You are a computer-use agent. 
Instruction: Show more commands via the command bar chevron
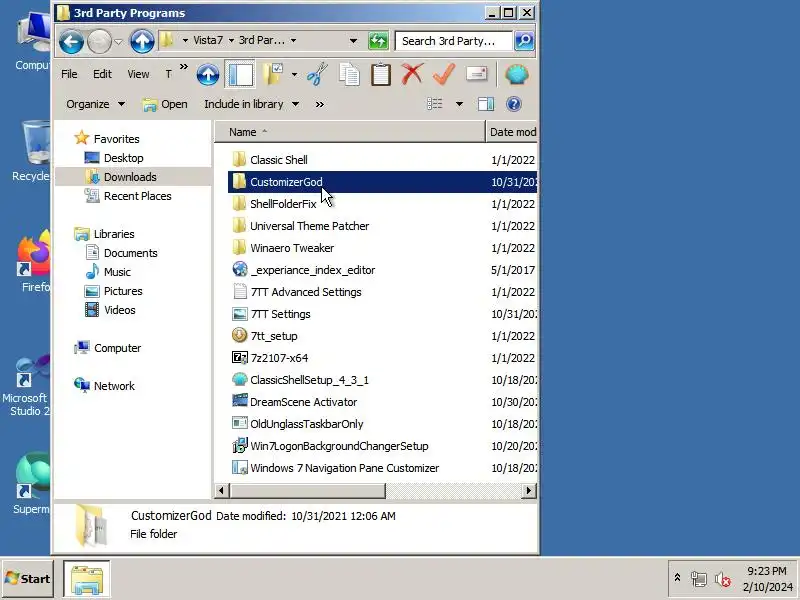319,105
